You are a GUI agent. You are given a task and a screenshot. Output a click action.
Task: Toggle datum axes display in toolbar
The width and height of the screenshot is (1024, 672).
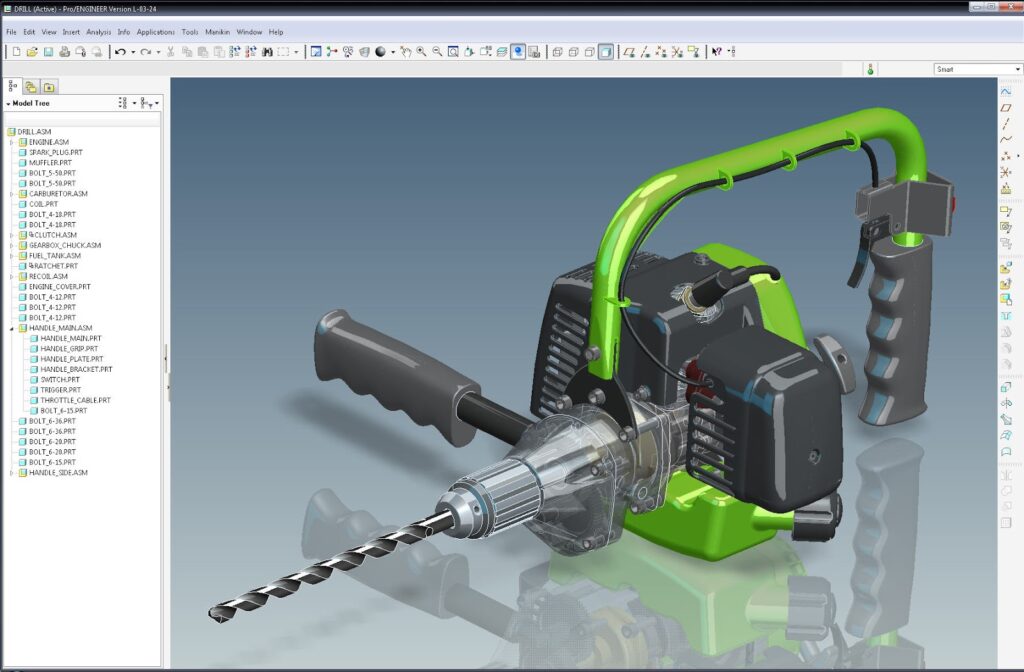point(646,52)
